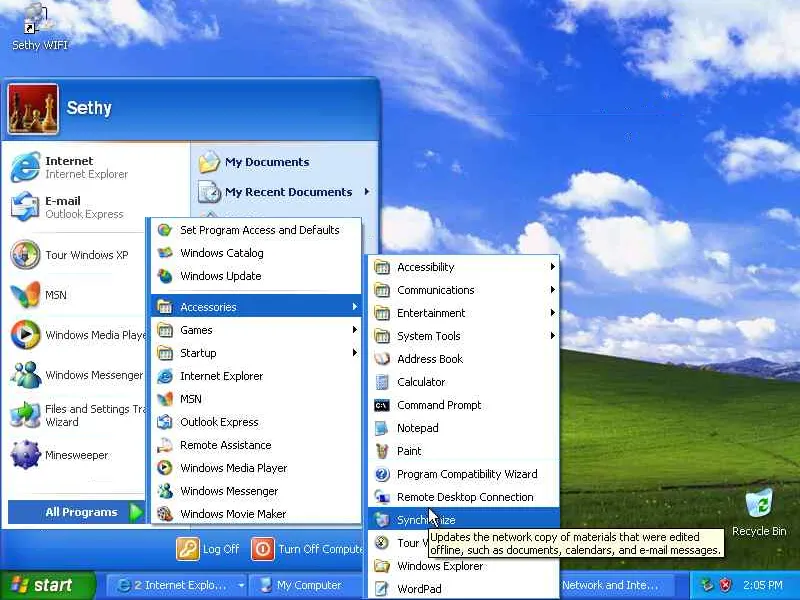The height and width of the screenshot is (600, 800).
Task: Click the Windows start button
Action: point(47,585)
